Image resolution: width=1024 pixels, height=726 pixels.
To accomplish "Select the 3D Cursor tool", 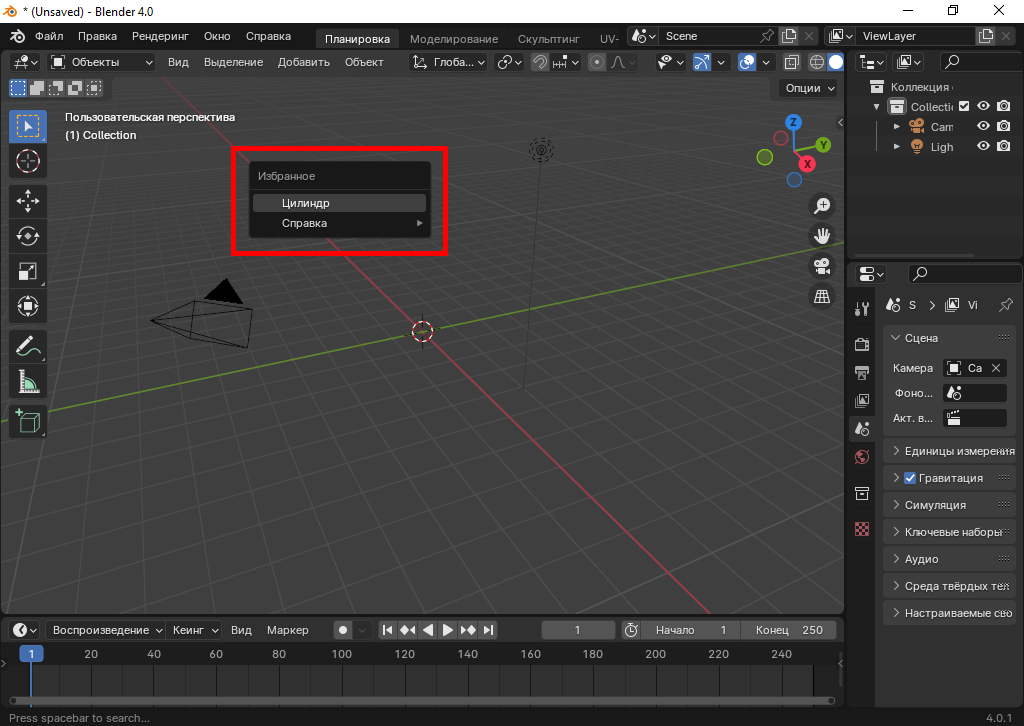I will pos(28,160).
